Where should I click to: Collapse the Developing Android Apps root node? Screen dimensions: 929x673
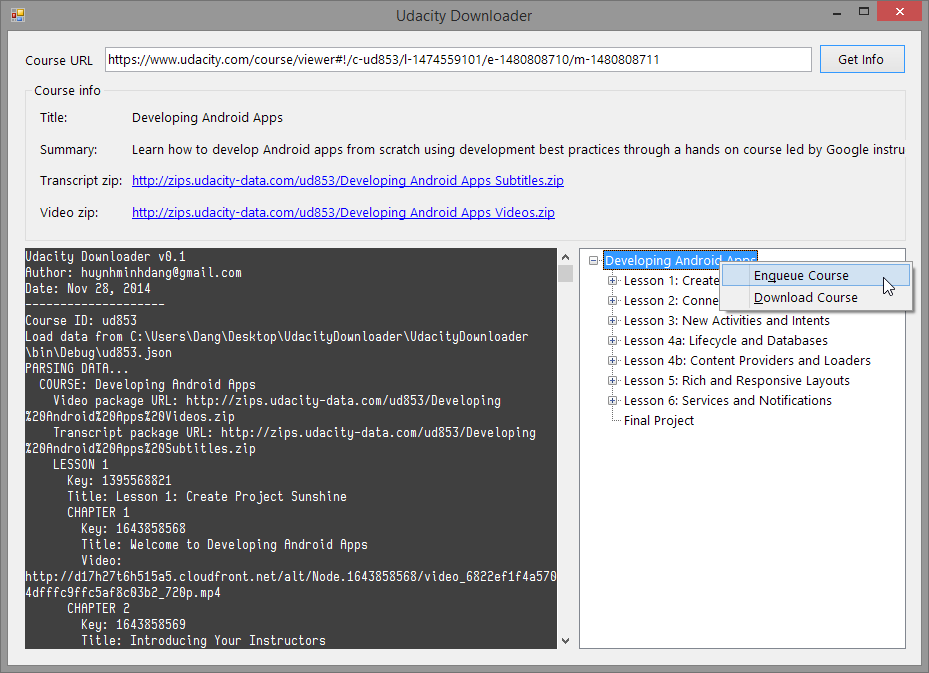(x=593, y=261)
